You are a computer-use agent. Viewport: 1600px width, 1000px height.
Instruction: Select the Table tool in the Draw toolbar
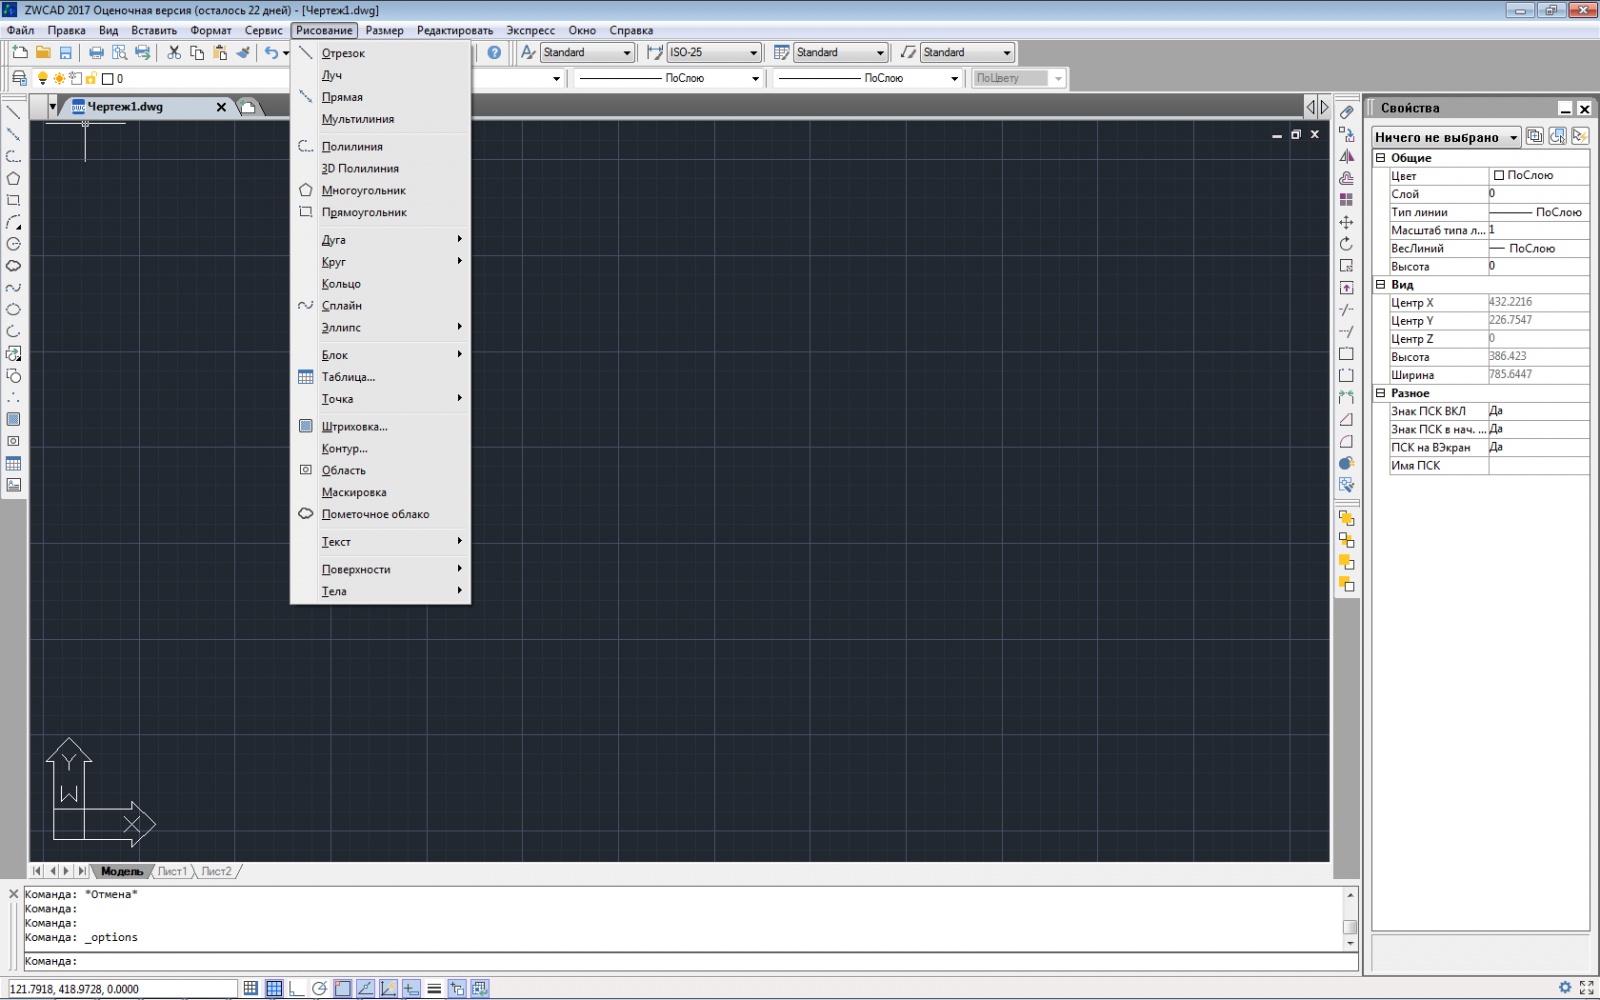click(x=13, y=463)
